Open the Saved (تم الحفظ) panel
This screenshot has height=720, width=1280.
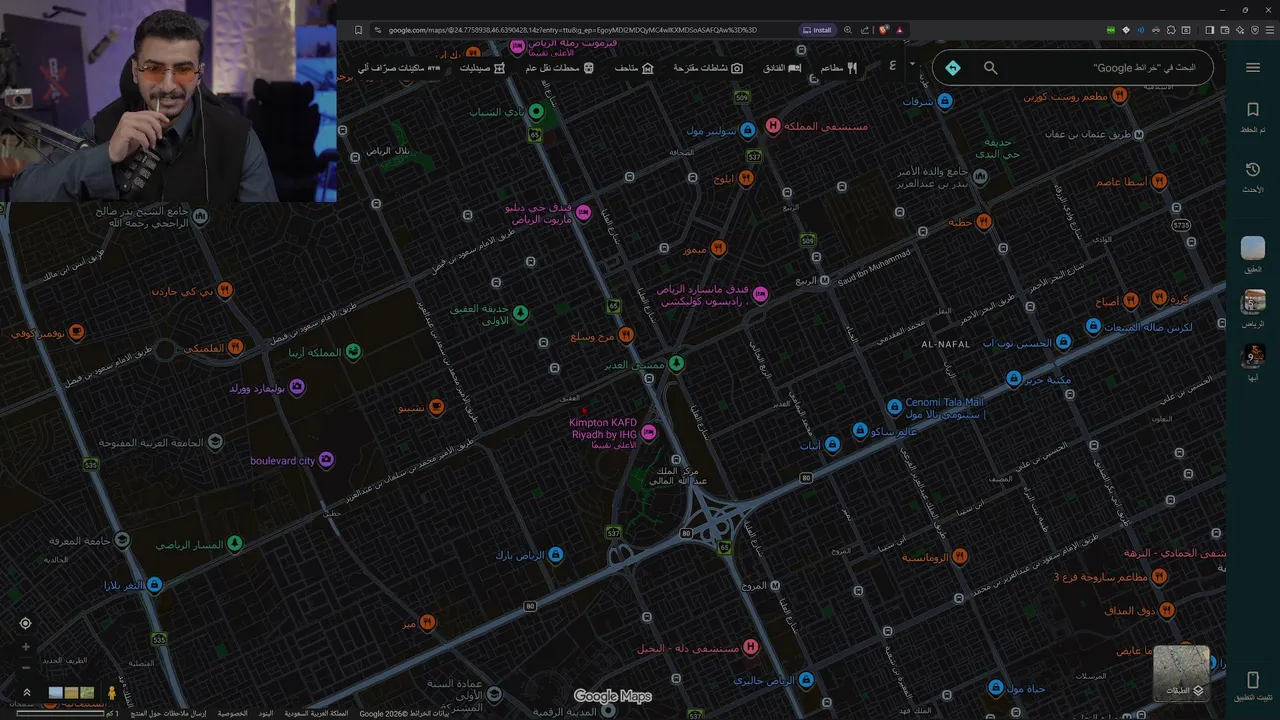point(1253,115)
